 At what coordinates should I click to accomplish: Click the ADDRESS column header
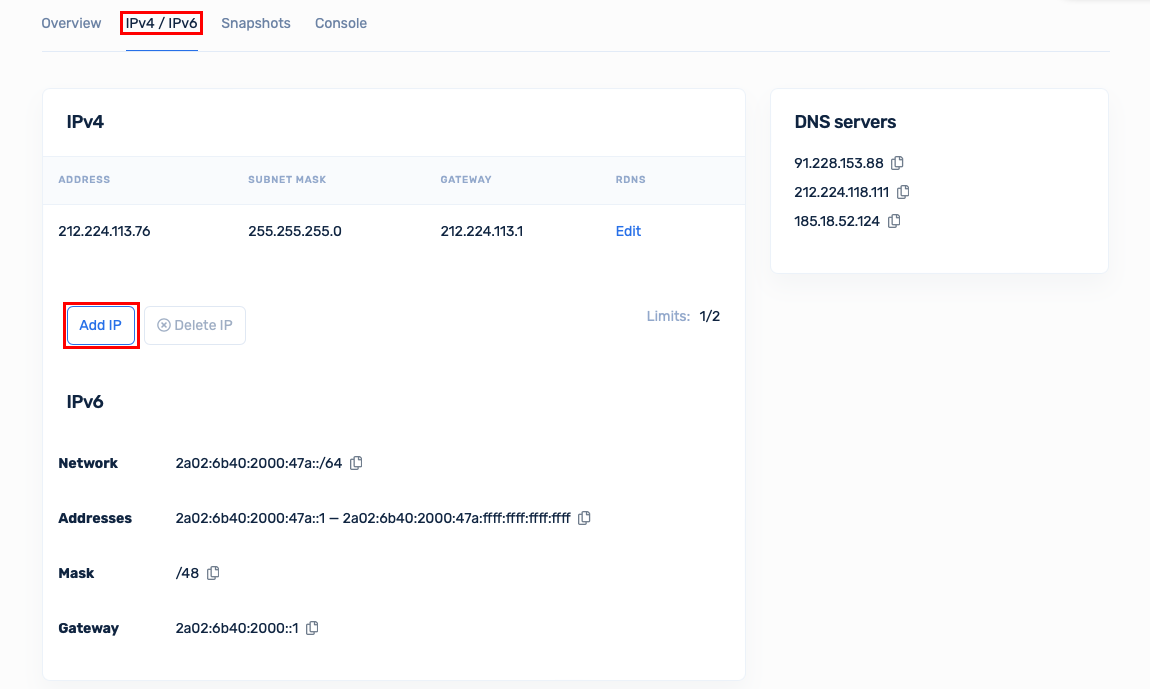coord(84,180)
